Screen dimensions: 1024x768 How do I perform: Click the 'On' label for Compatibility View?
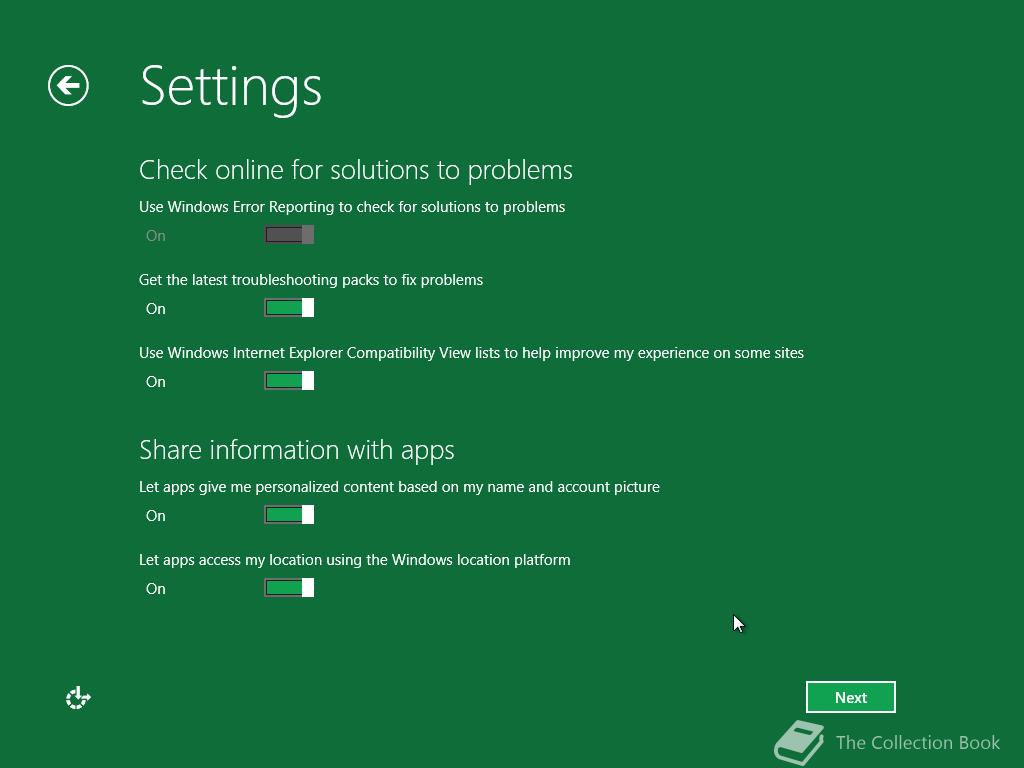(x=155, y=382)
